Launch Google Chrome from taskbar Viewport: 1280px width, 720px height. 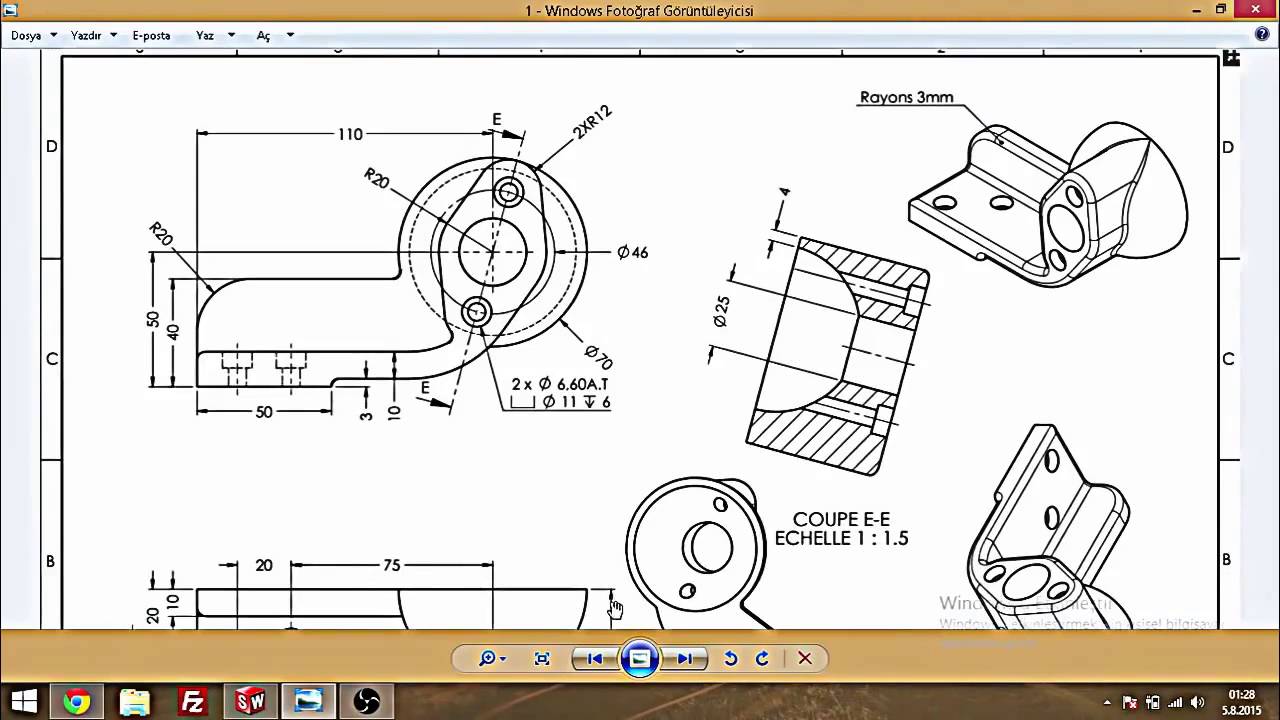(x=76, y=701)
